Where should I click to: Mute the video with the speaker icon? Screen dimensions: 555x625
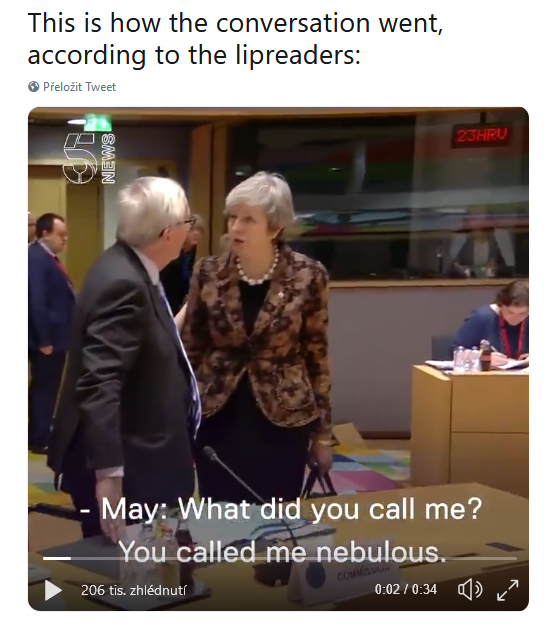click(x=470, y=589)
